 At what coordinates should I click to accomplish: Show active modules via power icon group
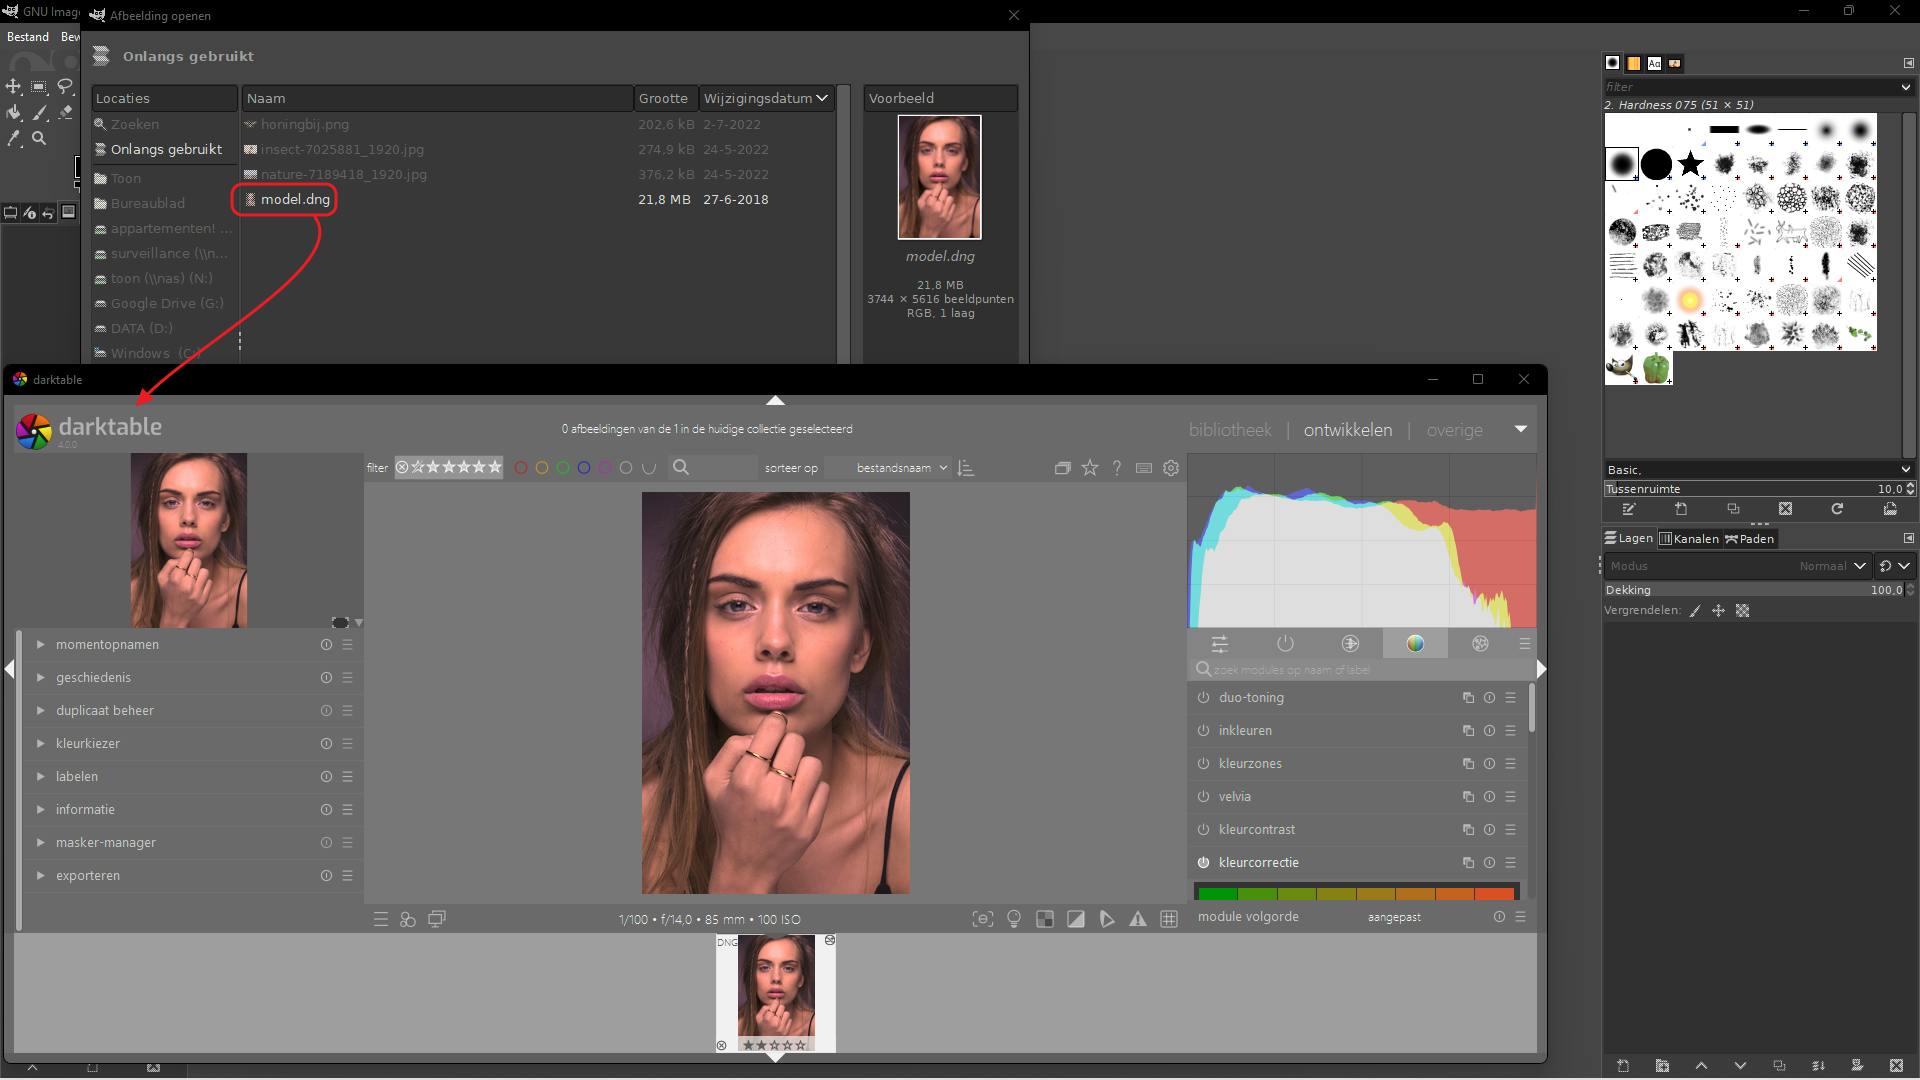1285,644
